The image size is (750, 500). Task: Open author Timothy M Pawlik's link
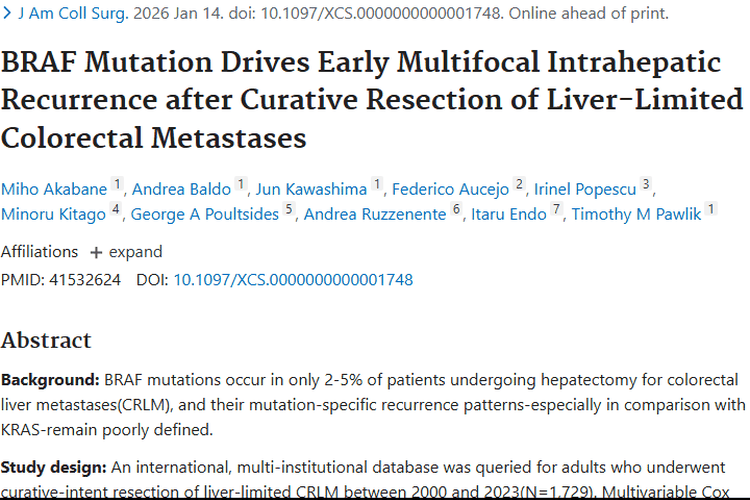click(637, 214)
